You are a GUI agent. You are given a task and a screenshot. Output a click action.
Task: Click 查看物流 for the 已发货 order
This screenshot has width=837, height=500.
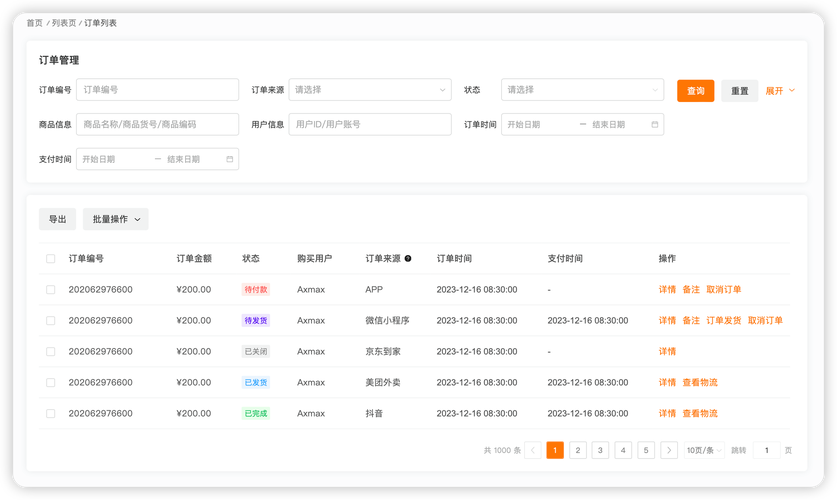[700, 383]
